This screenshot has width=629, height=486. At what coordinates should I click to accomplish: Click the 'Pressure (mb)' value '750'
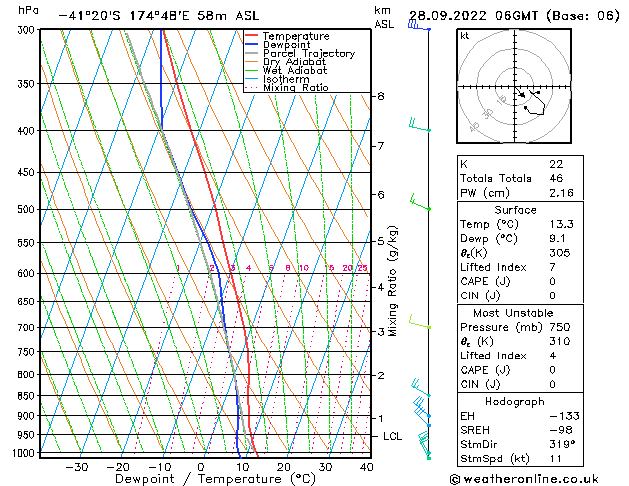tap(560, 327)
